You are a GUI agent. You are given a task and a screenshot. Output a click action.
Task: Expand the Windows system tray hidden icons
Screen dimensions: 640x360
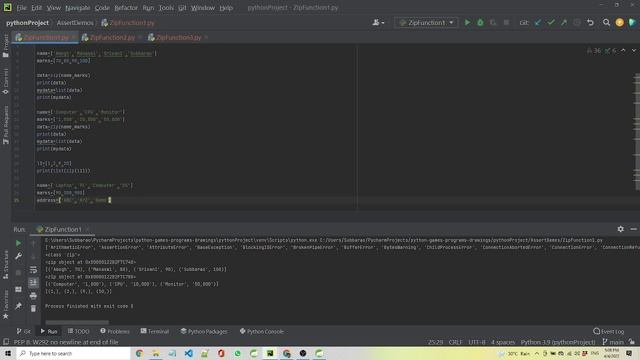(537, 353)
